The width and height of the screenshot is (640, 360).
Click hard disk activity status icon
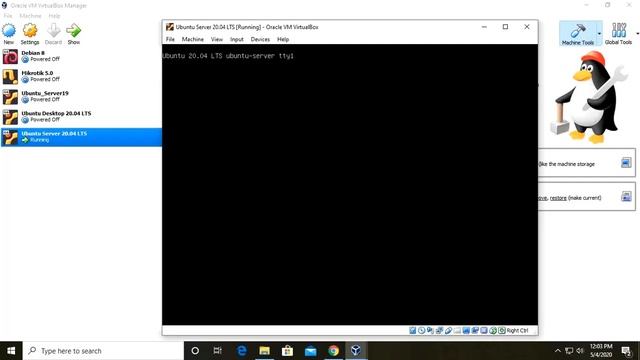click(x=413, y=331)
